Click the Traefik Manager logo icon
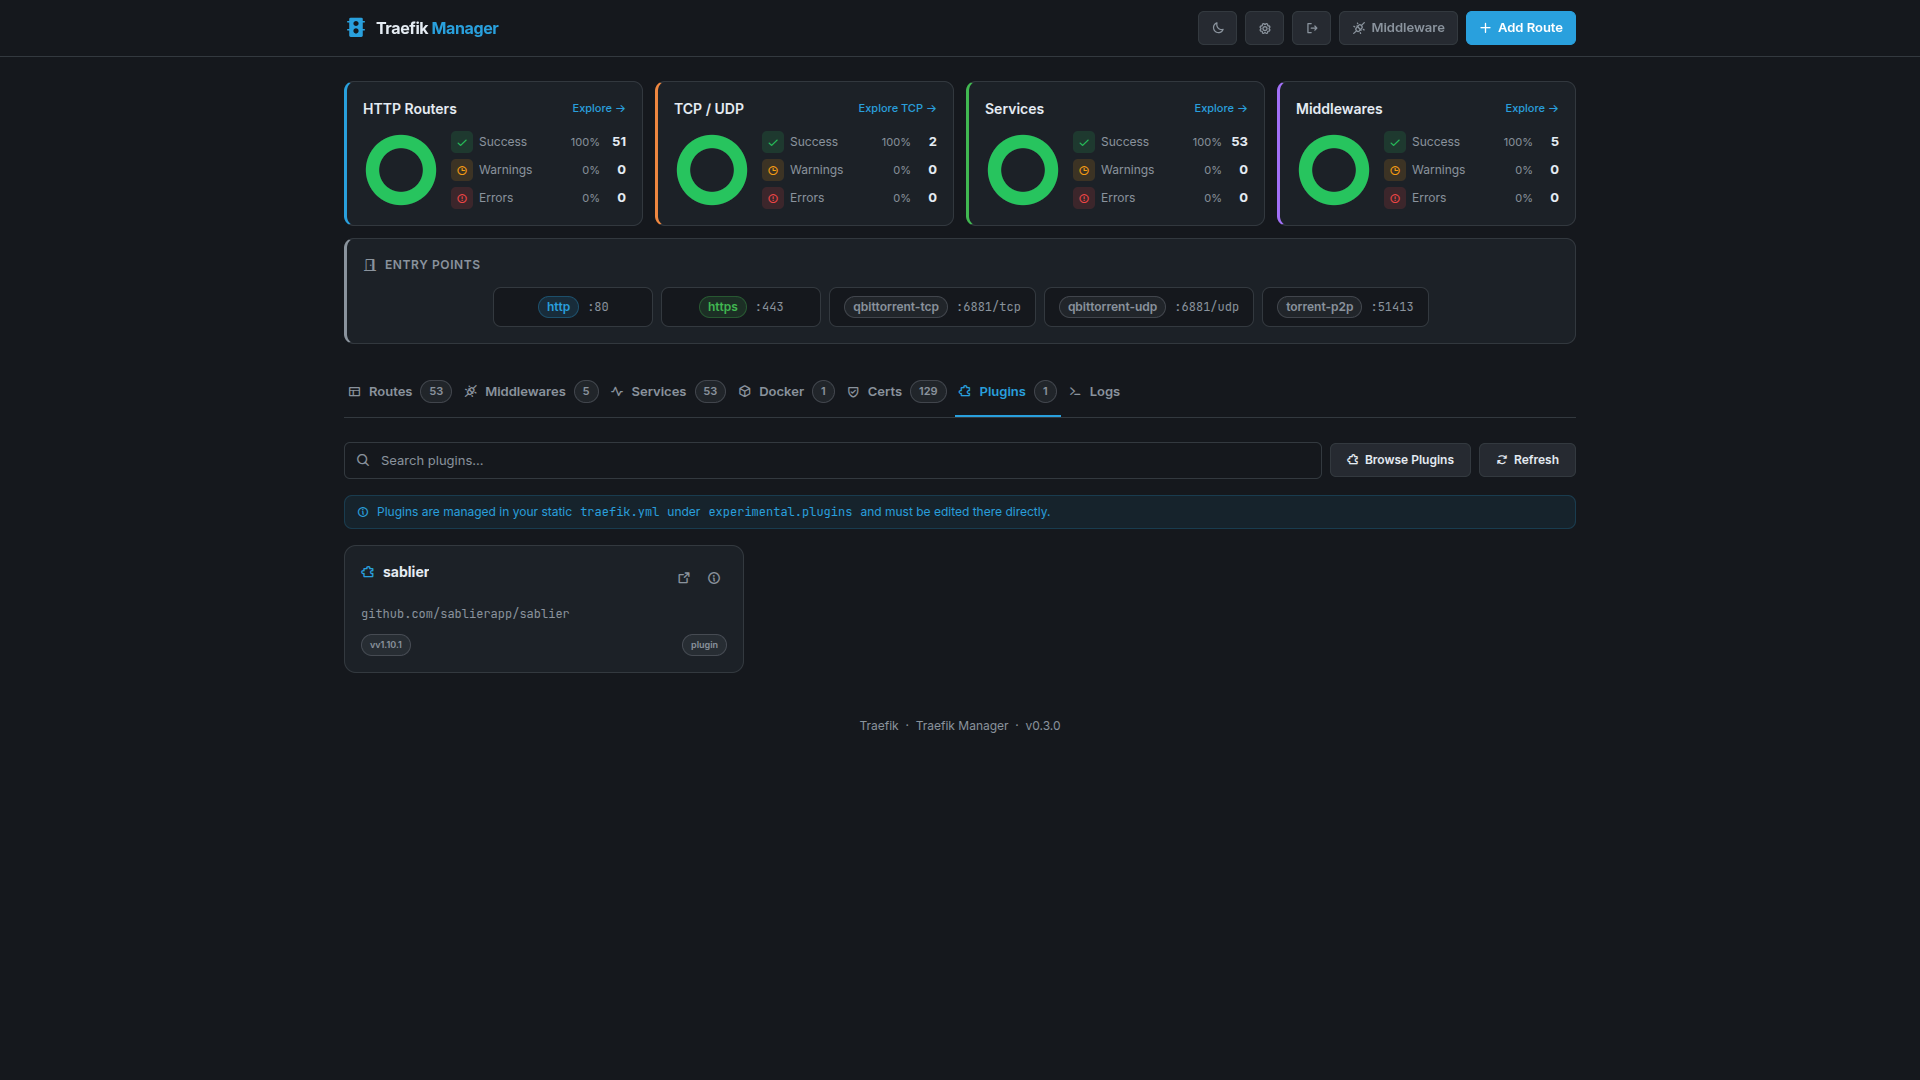The width and height of the screenshot is (1920, 1080). (356, 28)
